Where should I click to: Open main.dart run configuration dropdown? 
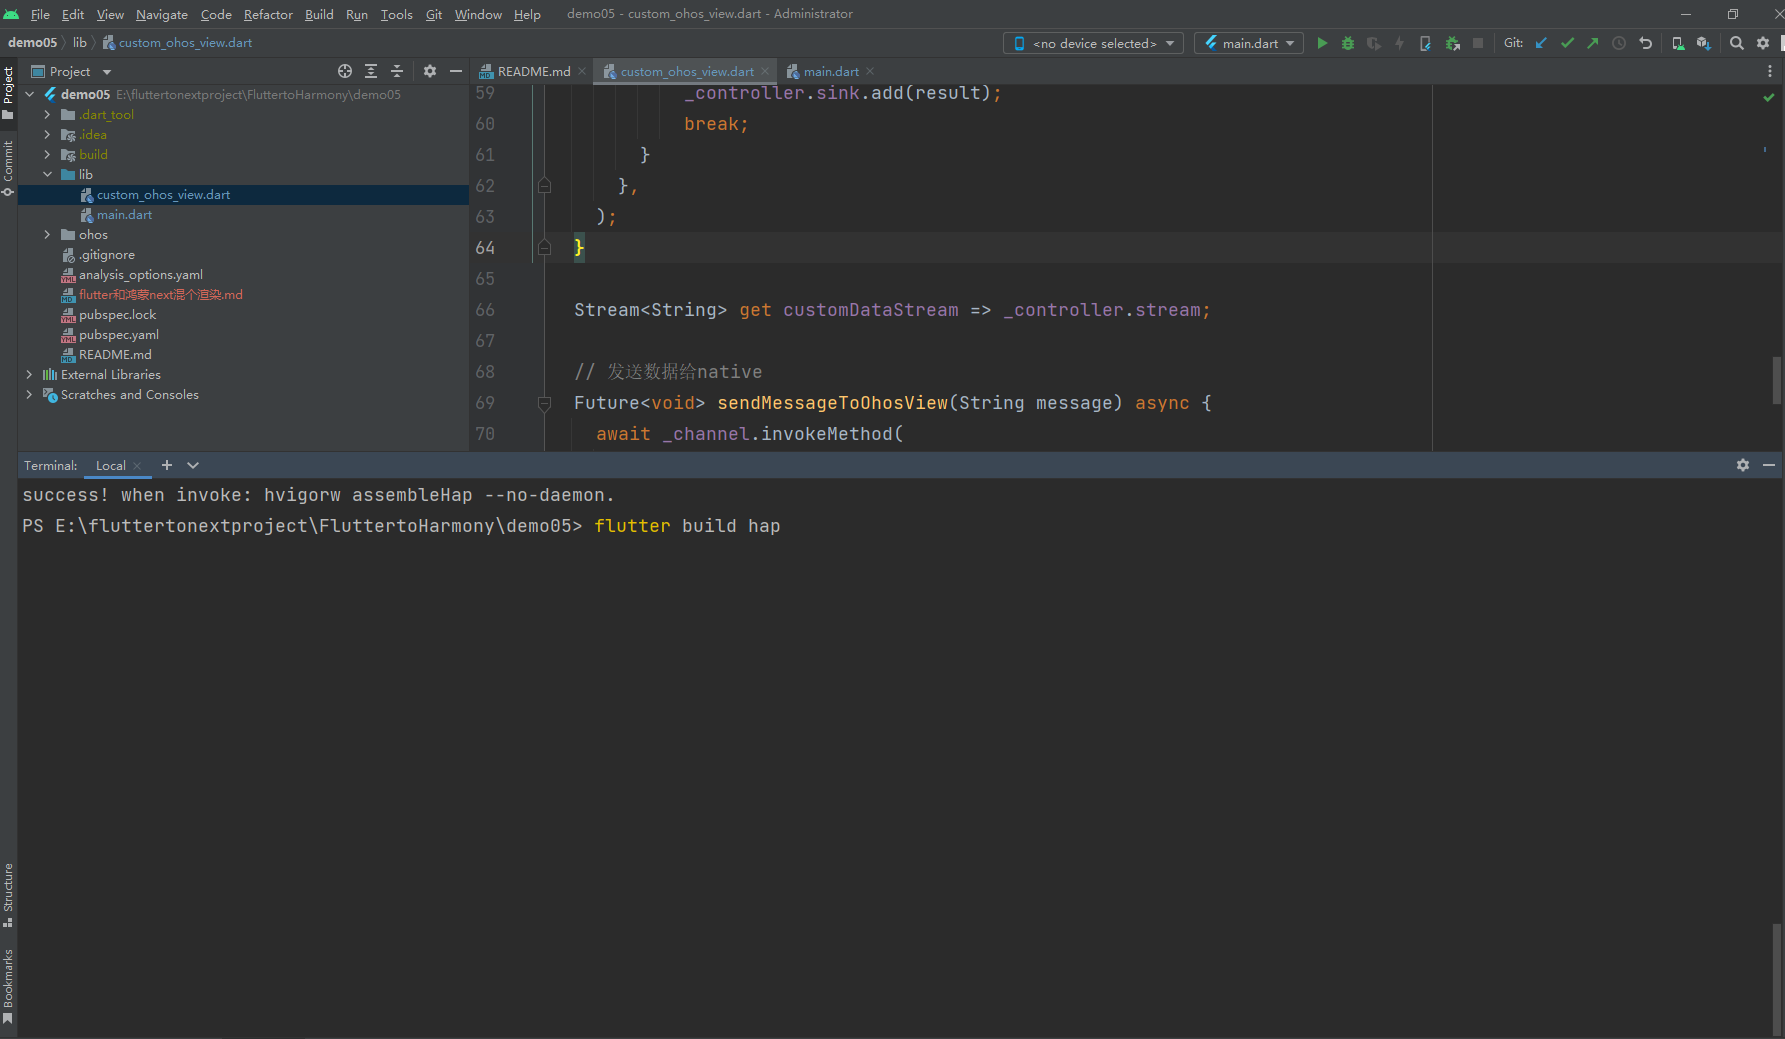[x=1249, y=43]
